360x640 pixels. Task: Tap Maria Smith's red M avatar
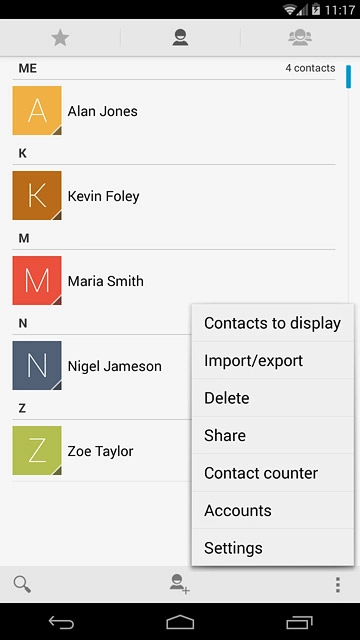[x=37, y=281]
